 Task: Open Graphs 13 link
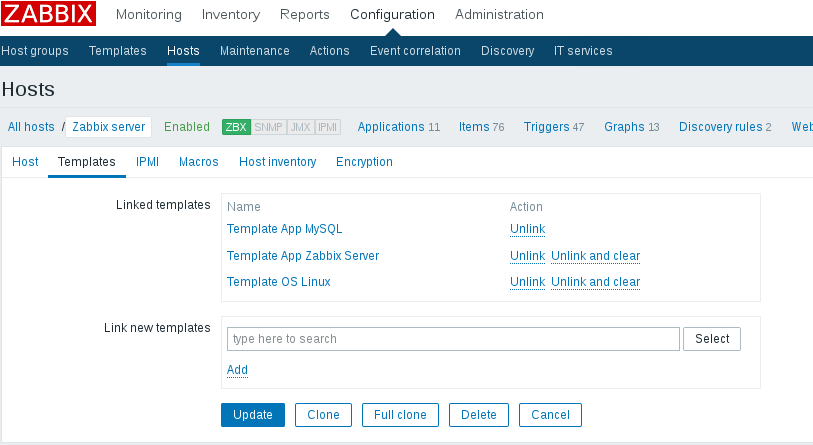click(632, 127)
